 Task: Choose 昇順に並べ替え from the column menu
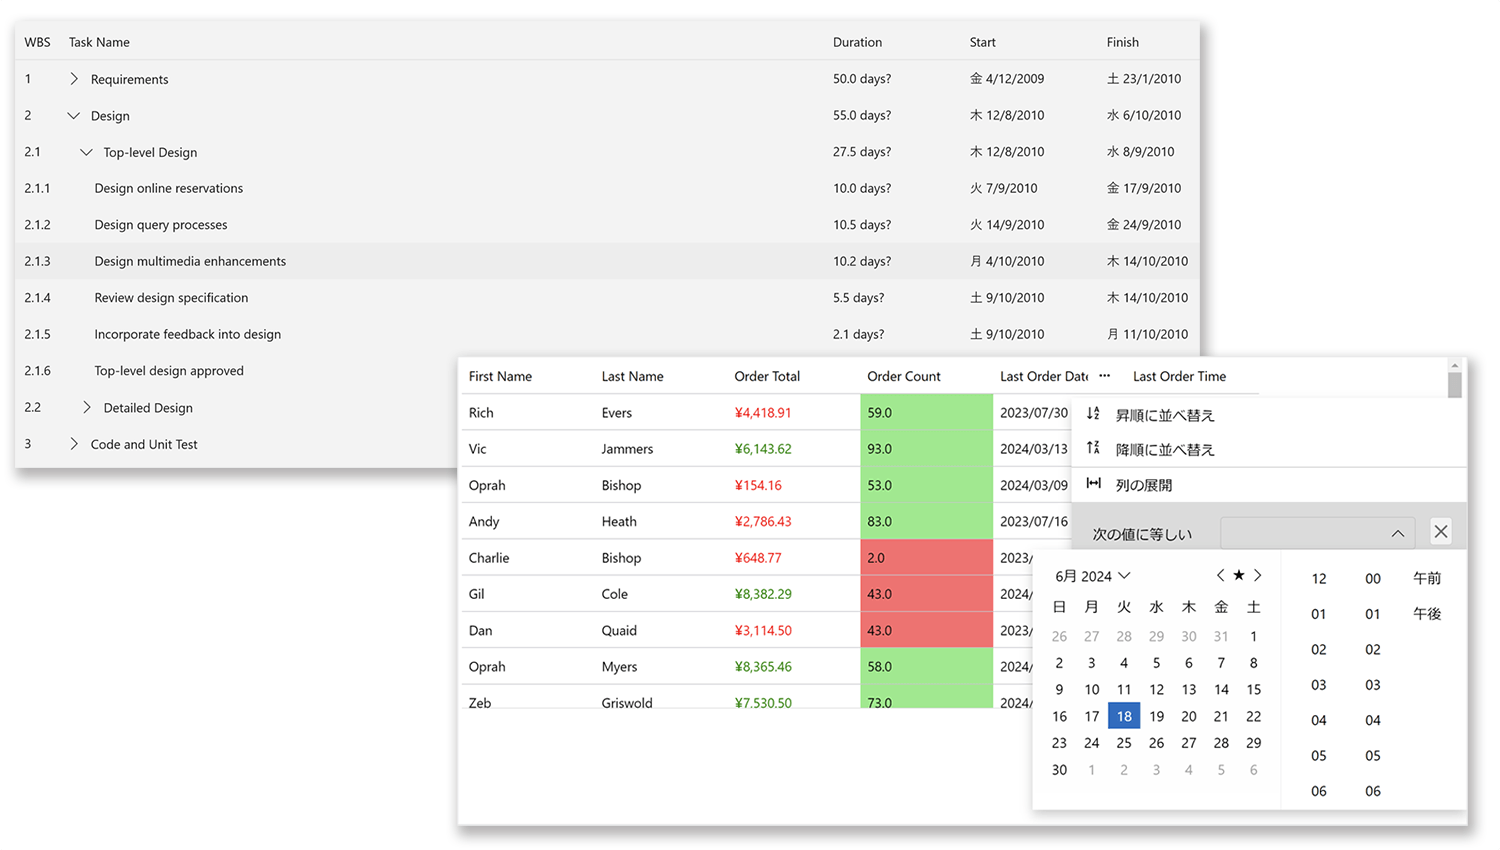[1165, 415]
